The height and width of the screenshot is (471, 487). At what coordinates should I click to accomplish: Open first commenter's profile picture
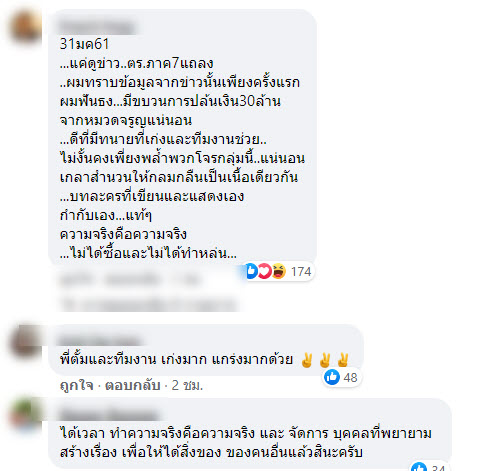(26, 28)
